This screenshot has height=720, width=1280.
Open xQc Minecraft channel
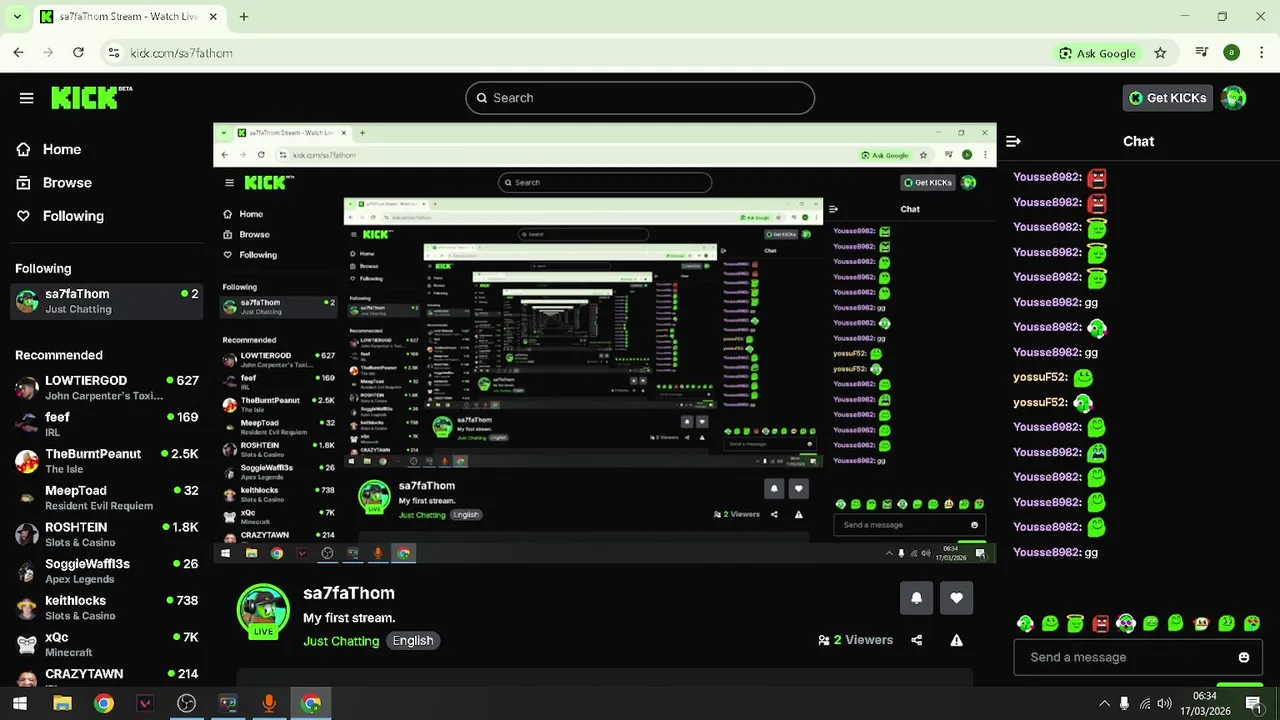(107, 644)
